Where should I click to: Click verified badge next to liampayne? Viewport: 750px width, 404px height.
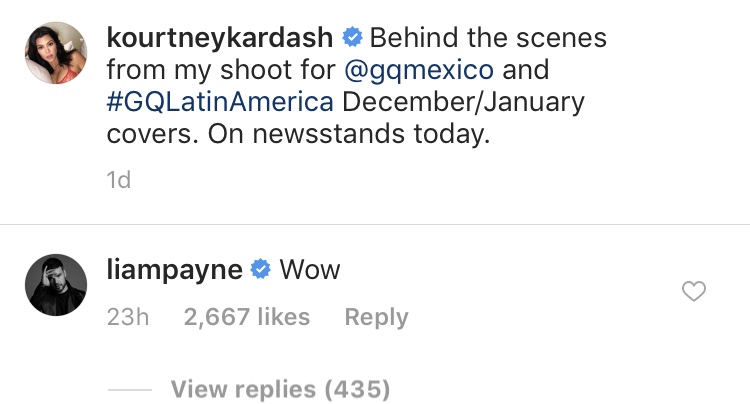pyautogui.click(x=261, y=269)
